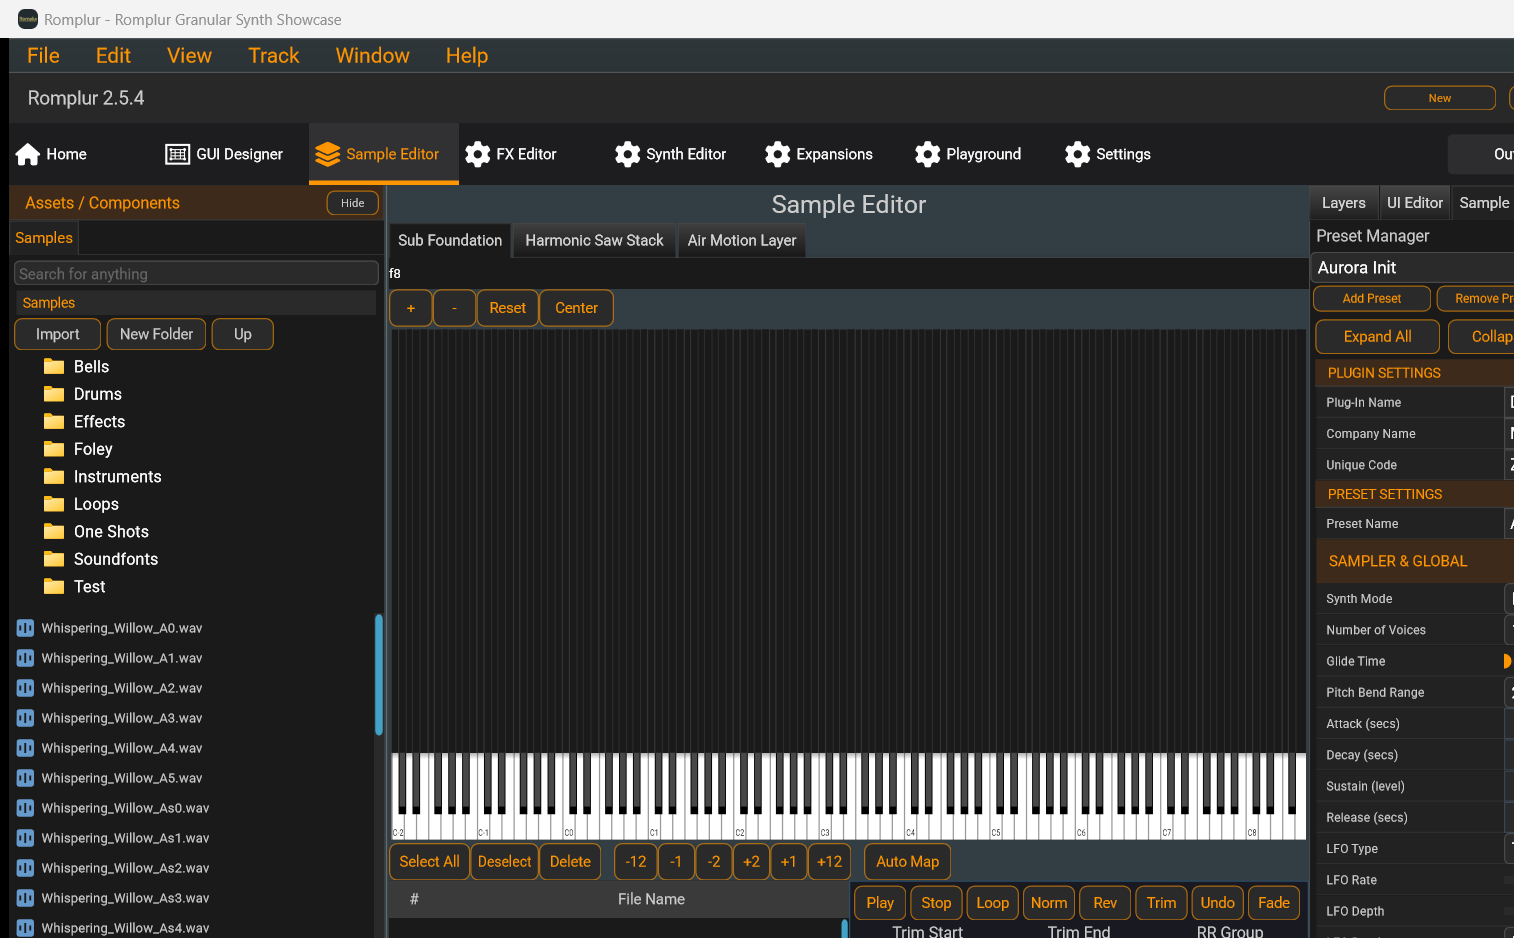
Task: Click the Home house icon
Action: [x=28, y=154]
